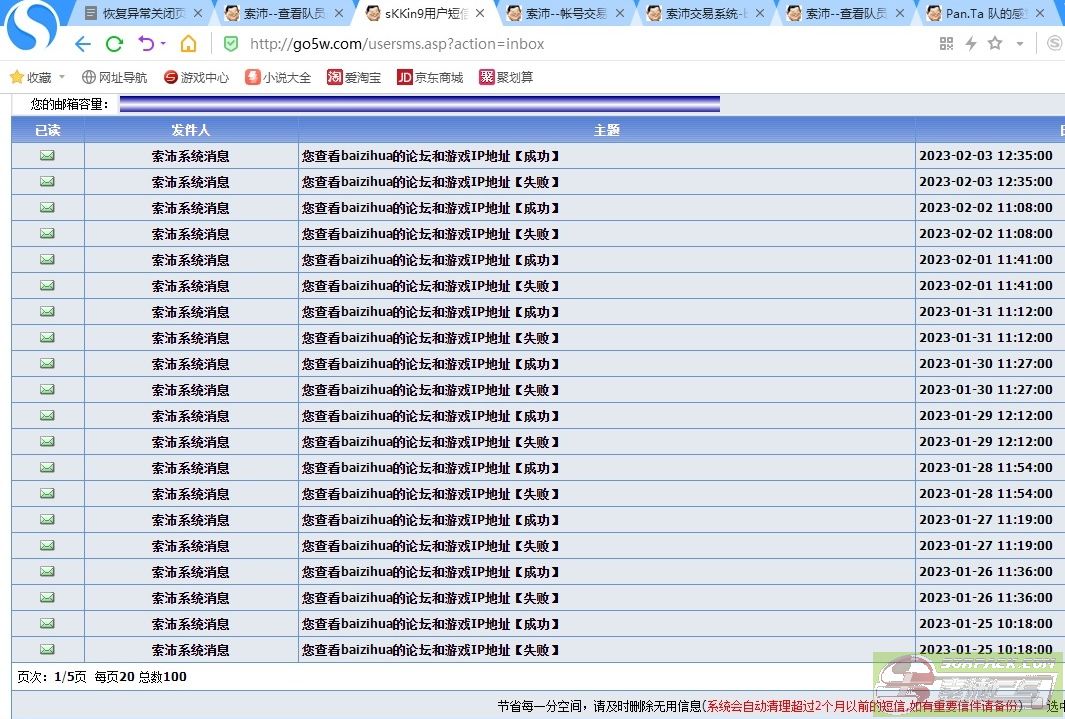Click the green refresh page icon
Screen dimensions: 1065x719
pos(114,44)
